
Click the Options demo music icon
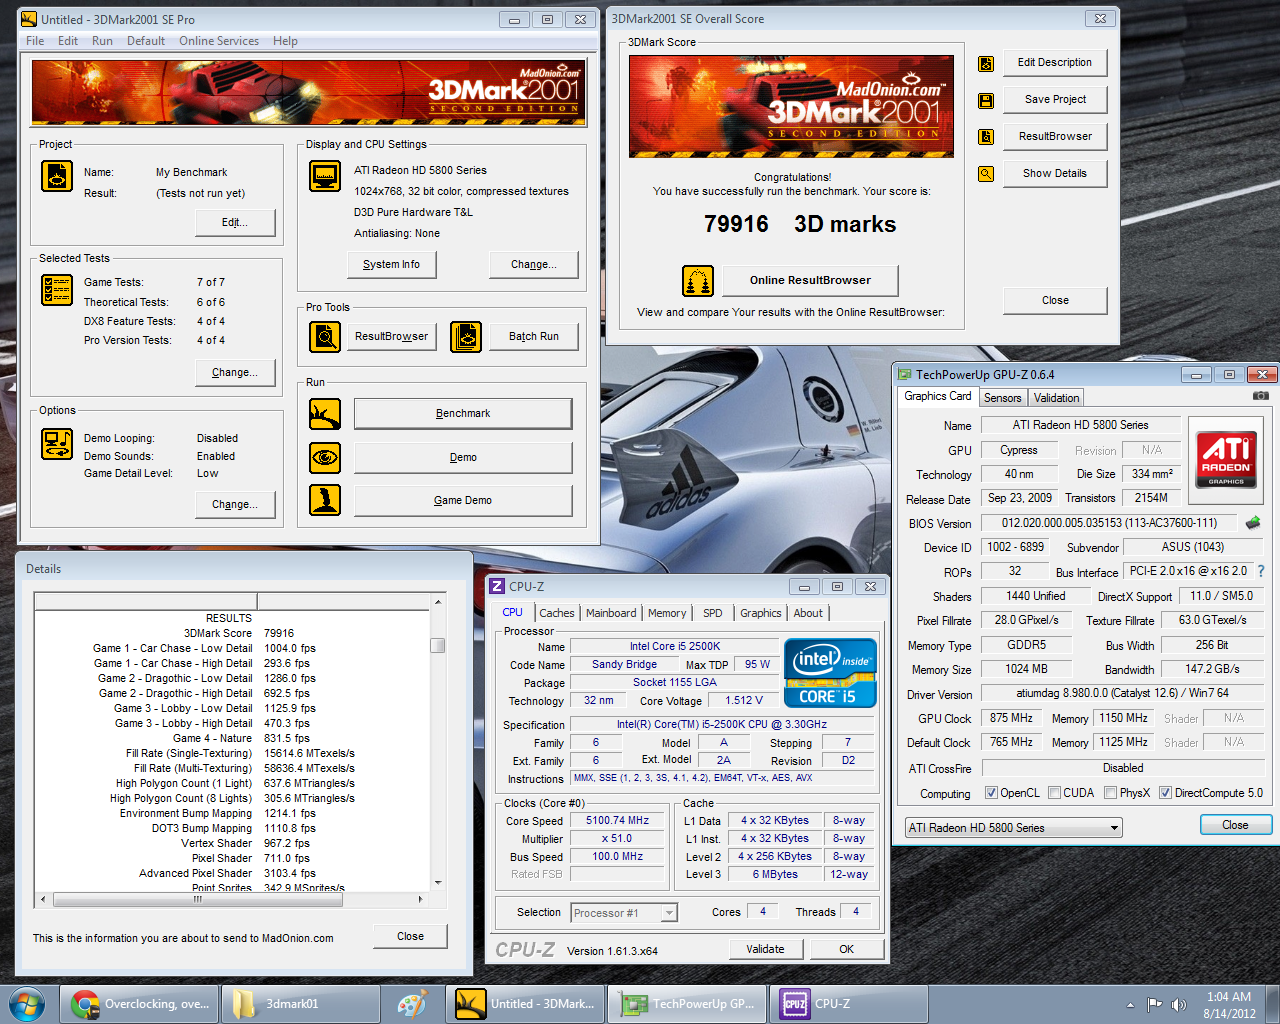pyautogui.click(x=57, y=444)
